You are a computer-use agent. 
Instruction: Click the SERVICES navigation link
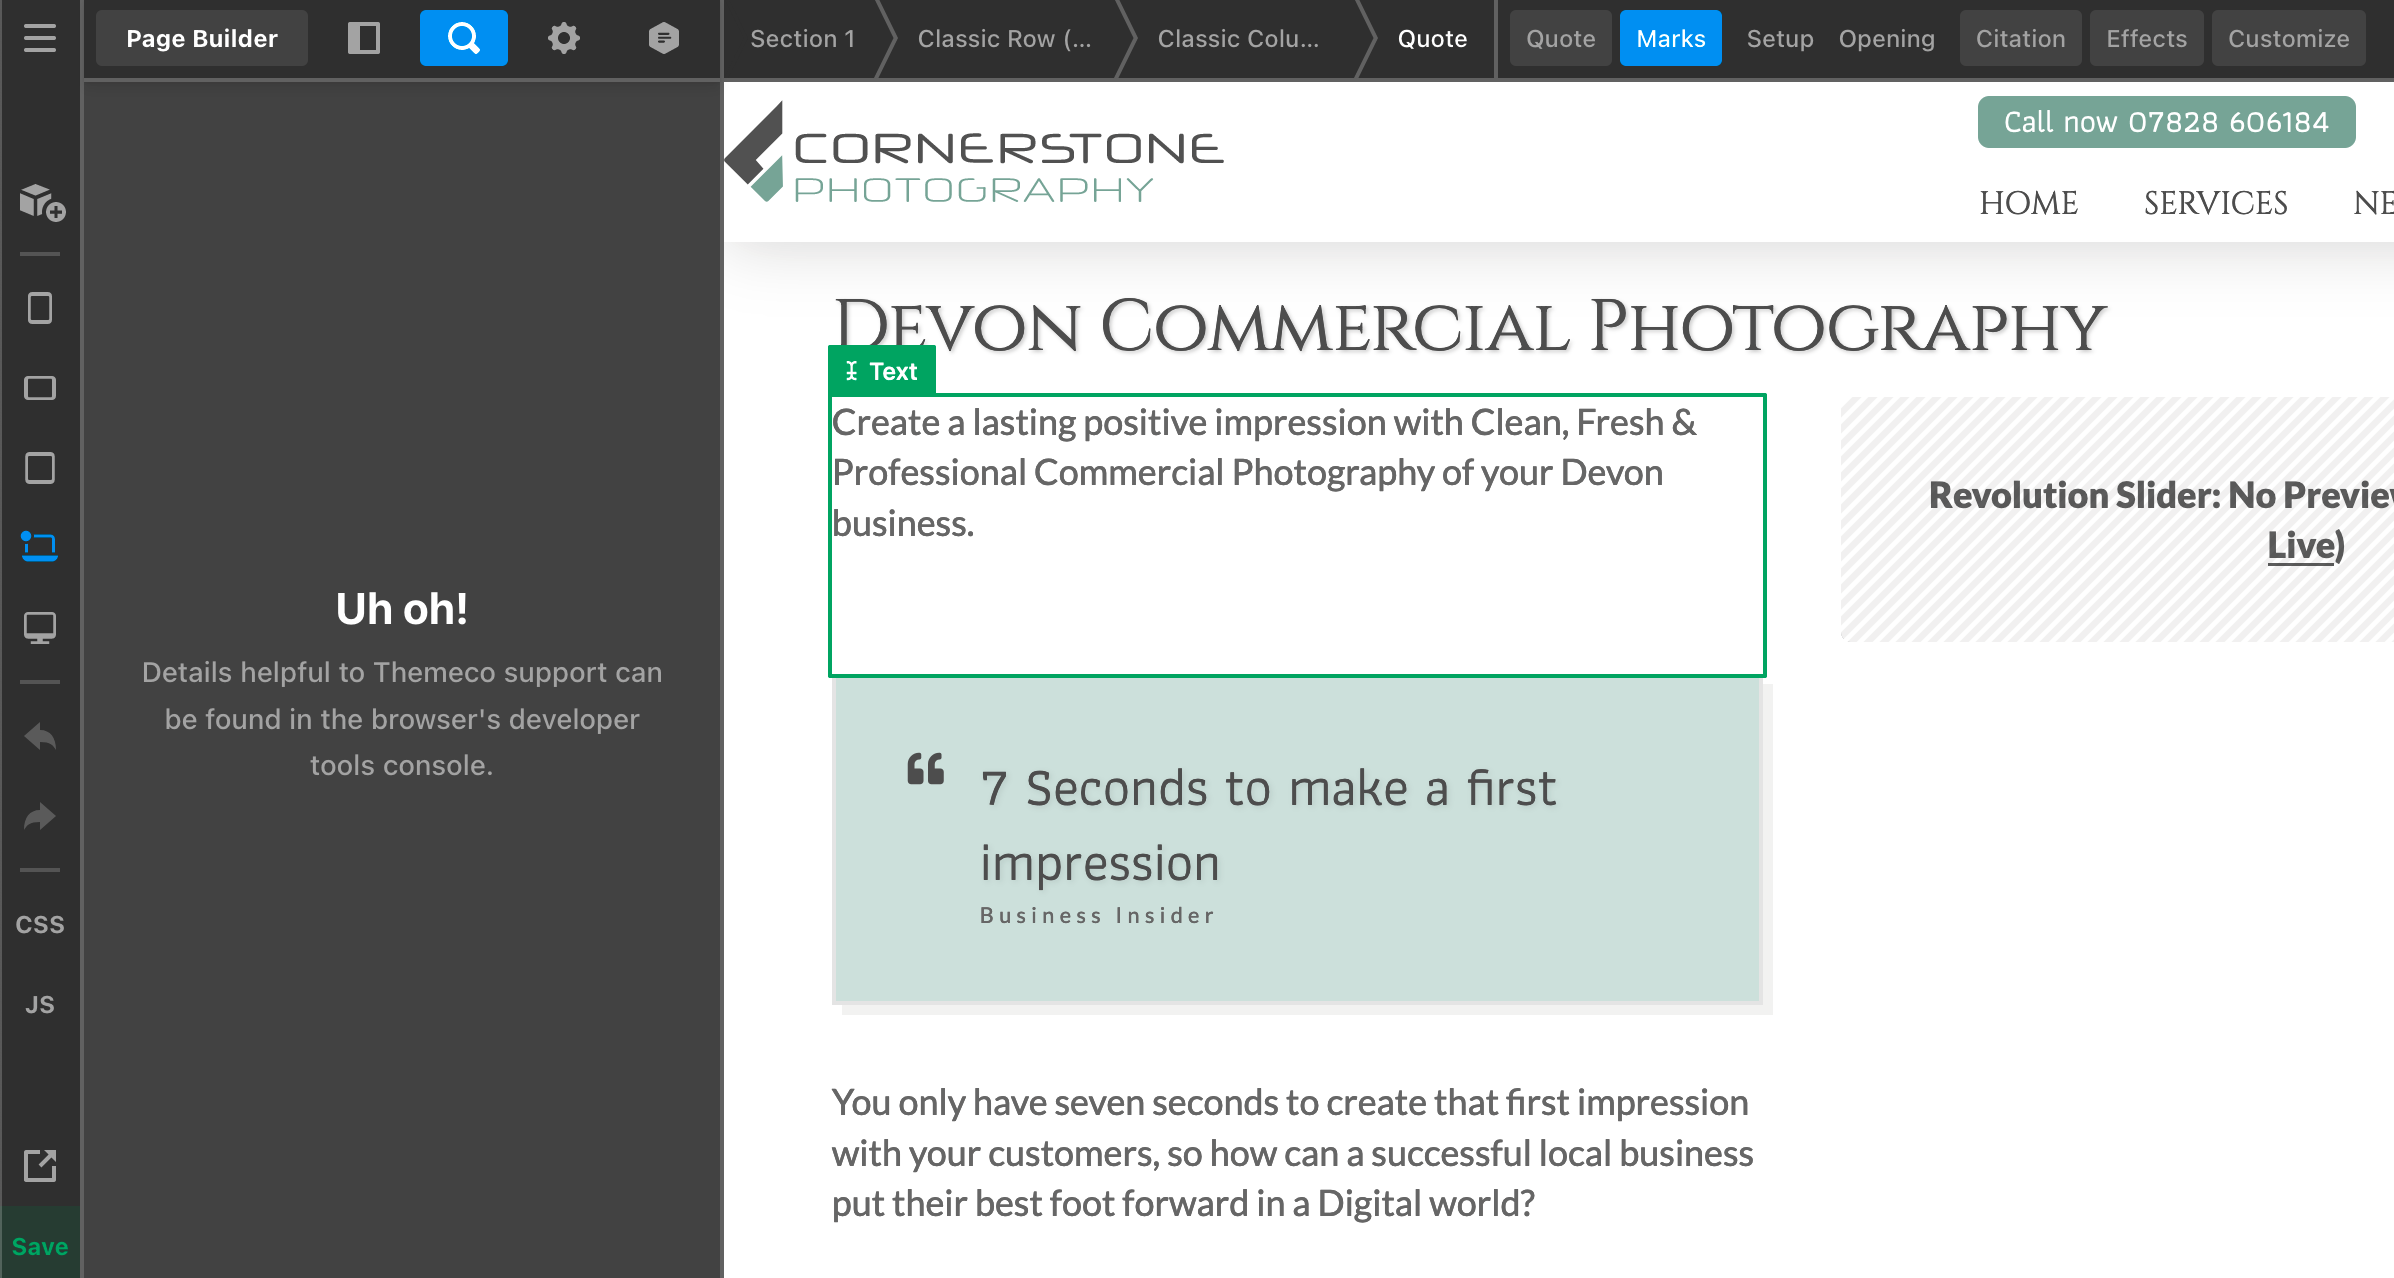pos(2215,203)
